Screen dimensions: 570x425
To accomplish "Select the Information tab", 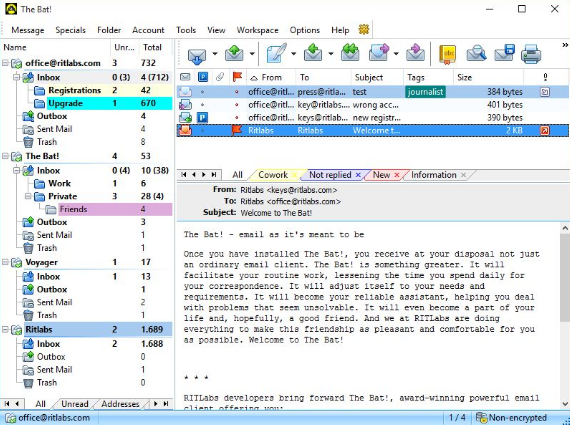I will (434, 175).
